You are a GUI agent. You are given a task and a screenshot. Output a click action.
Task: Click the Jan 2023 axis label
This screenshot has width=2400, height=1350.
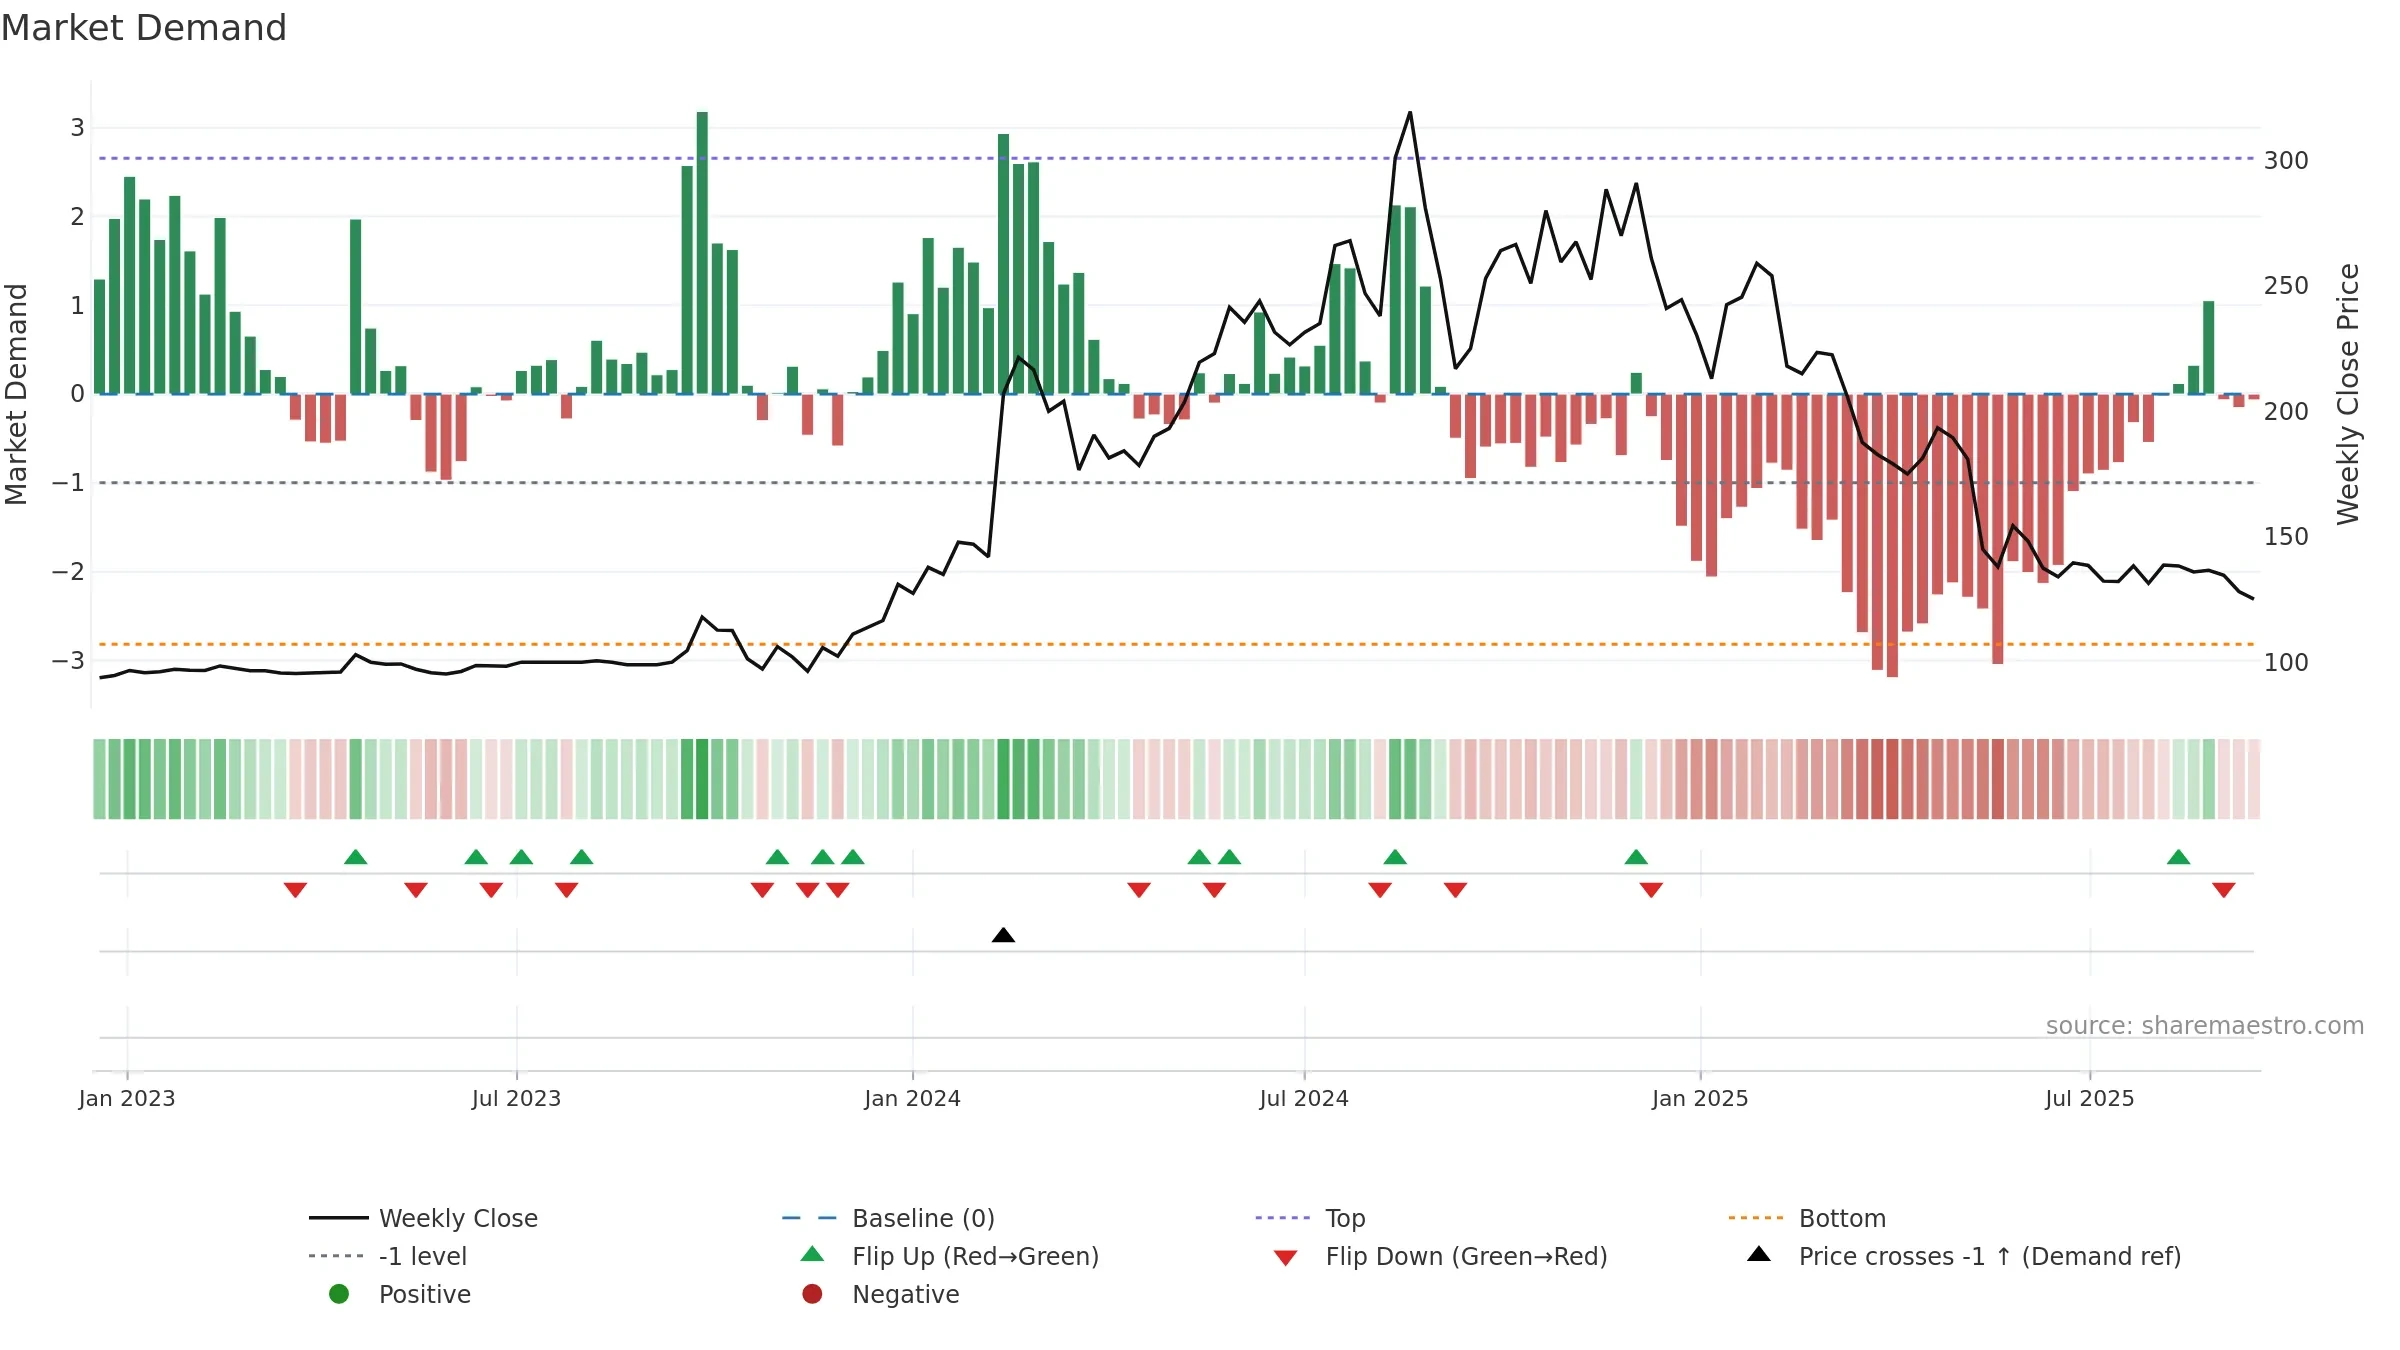tap(127, 1098)
